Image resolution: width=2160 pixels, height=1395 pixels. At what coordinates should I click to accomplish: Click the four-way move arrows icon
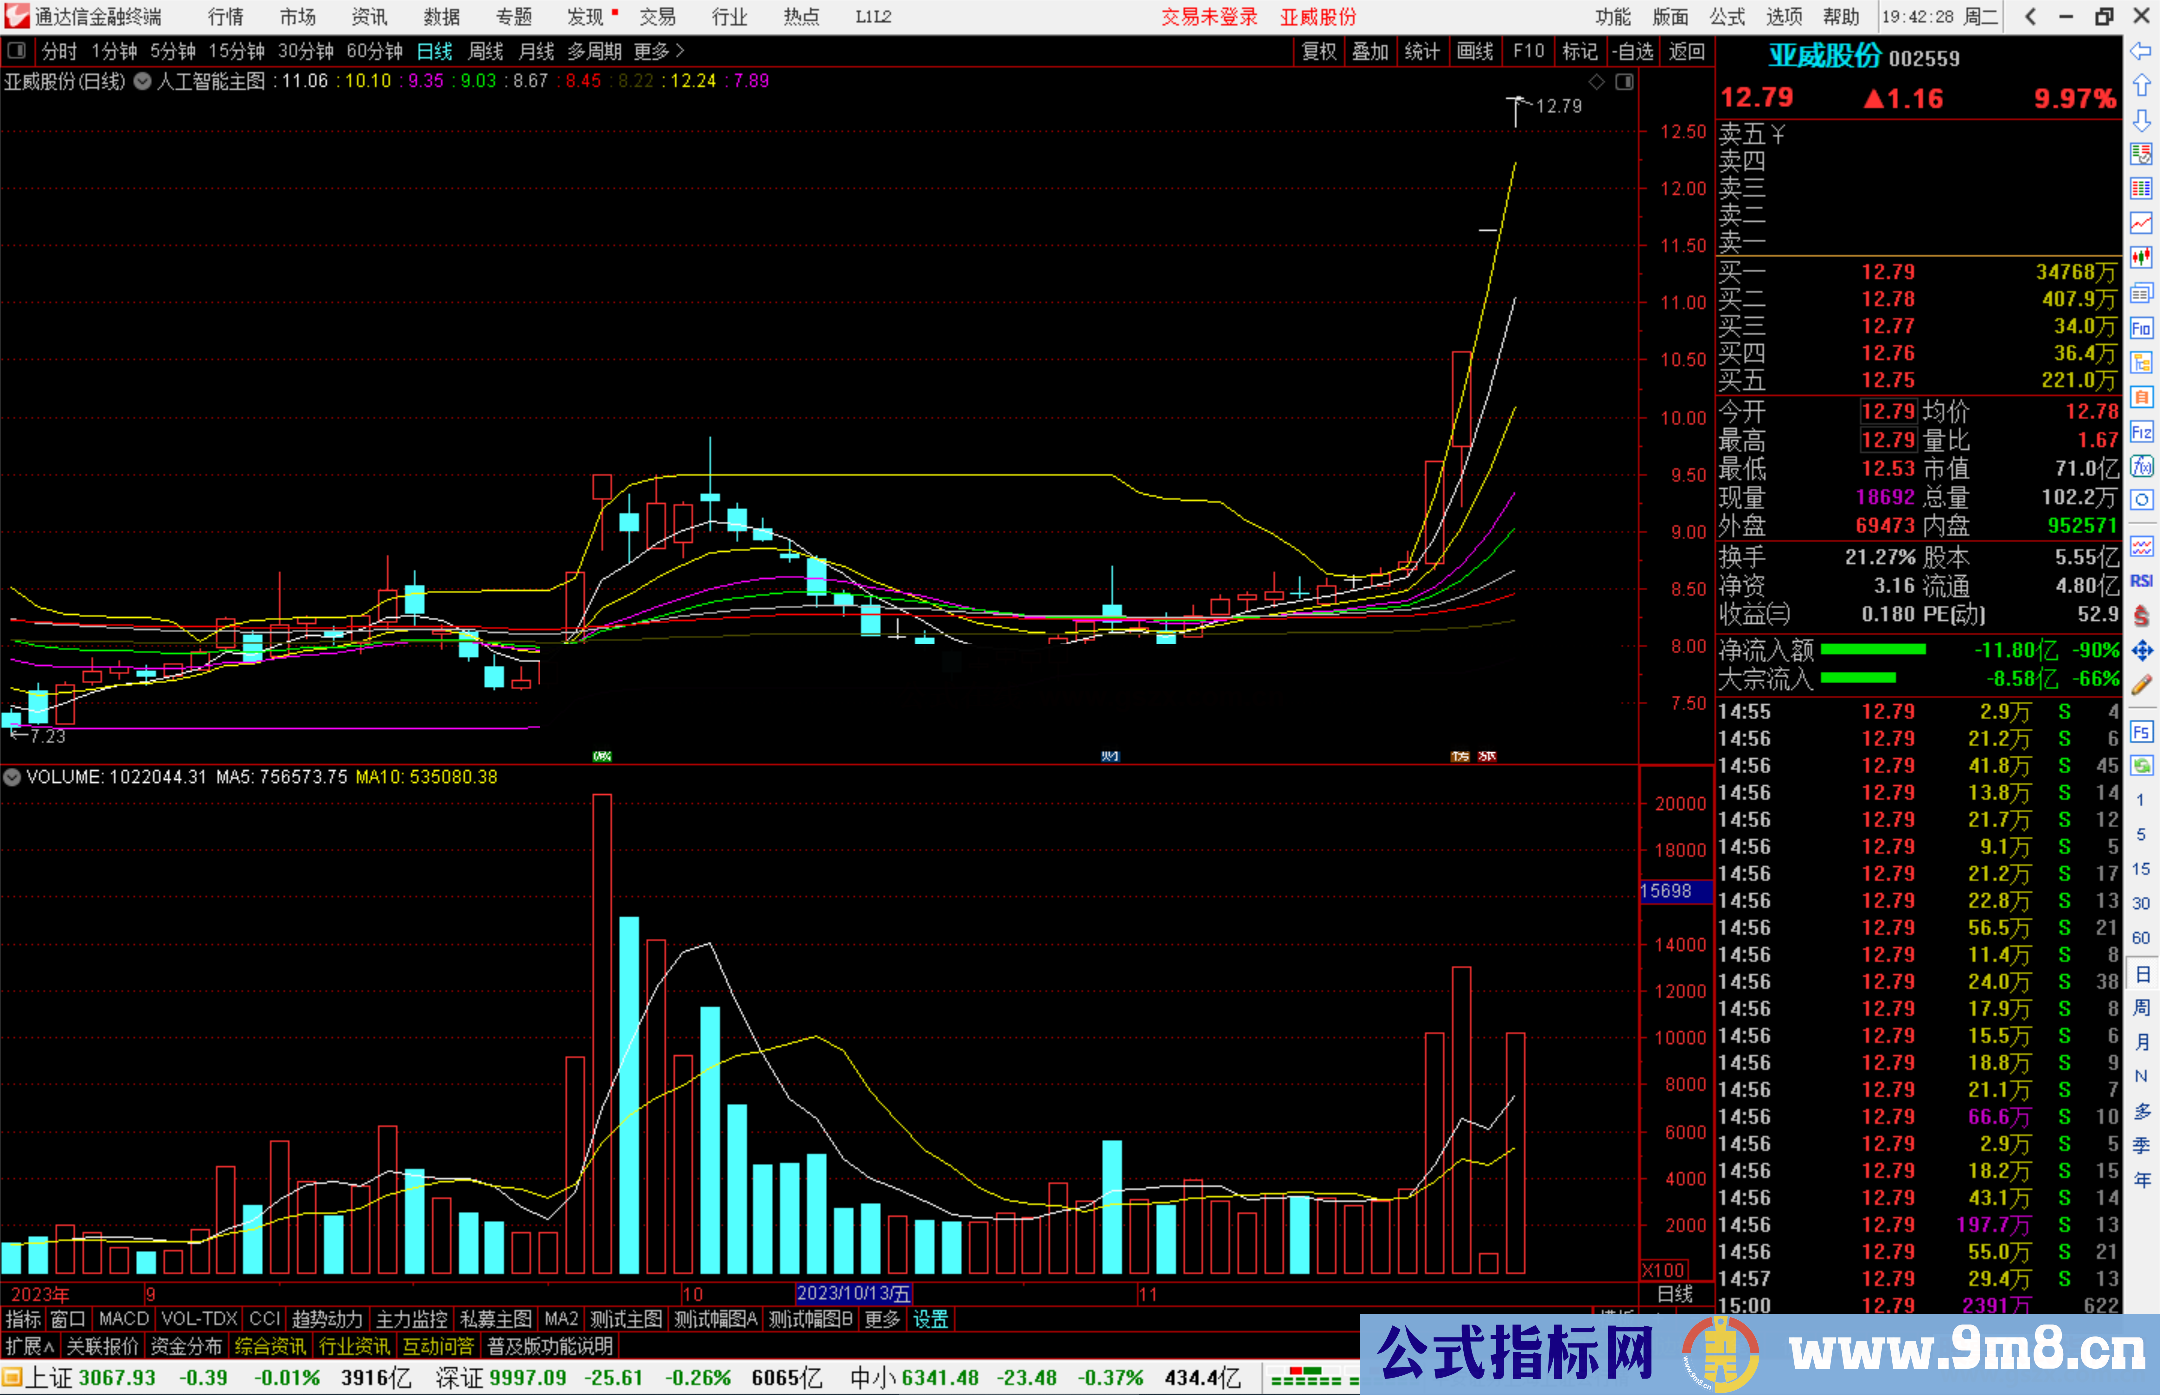pos(2141,651)
